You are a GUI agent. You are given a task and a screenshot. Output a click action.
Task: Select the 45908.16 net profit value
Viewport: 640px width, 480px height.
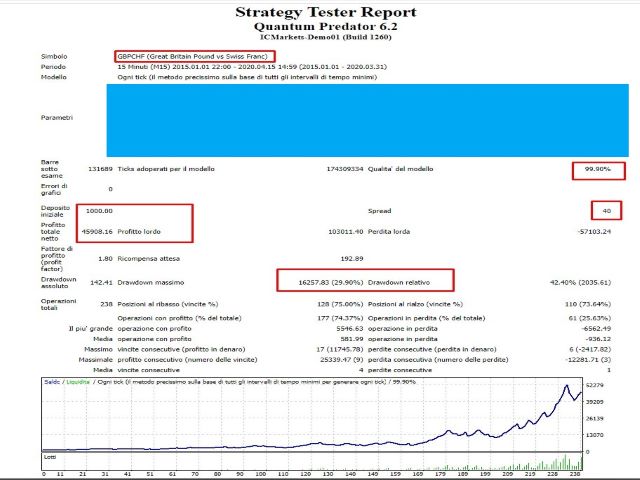pyautogui.click(x=97, y=231)
